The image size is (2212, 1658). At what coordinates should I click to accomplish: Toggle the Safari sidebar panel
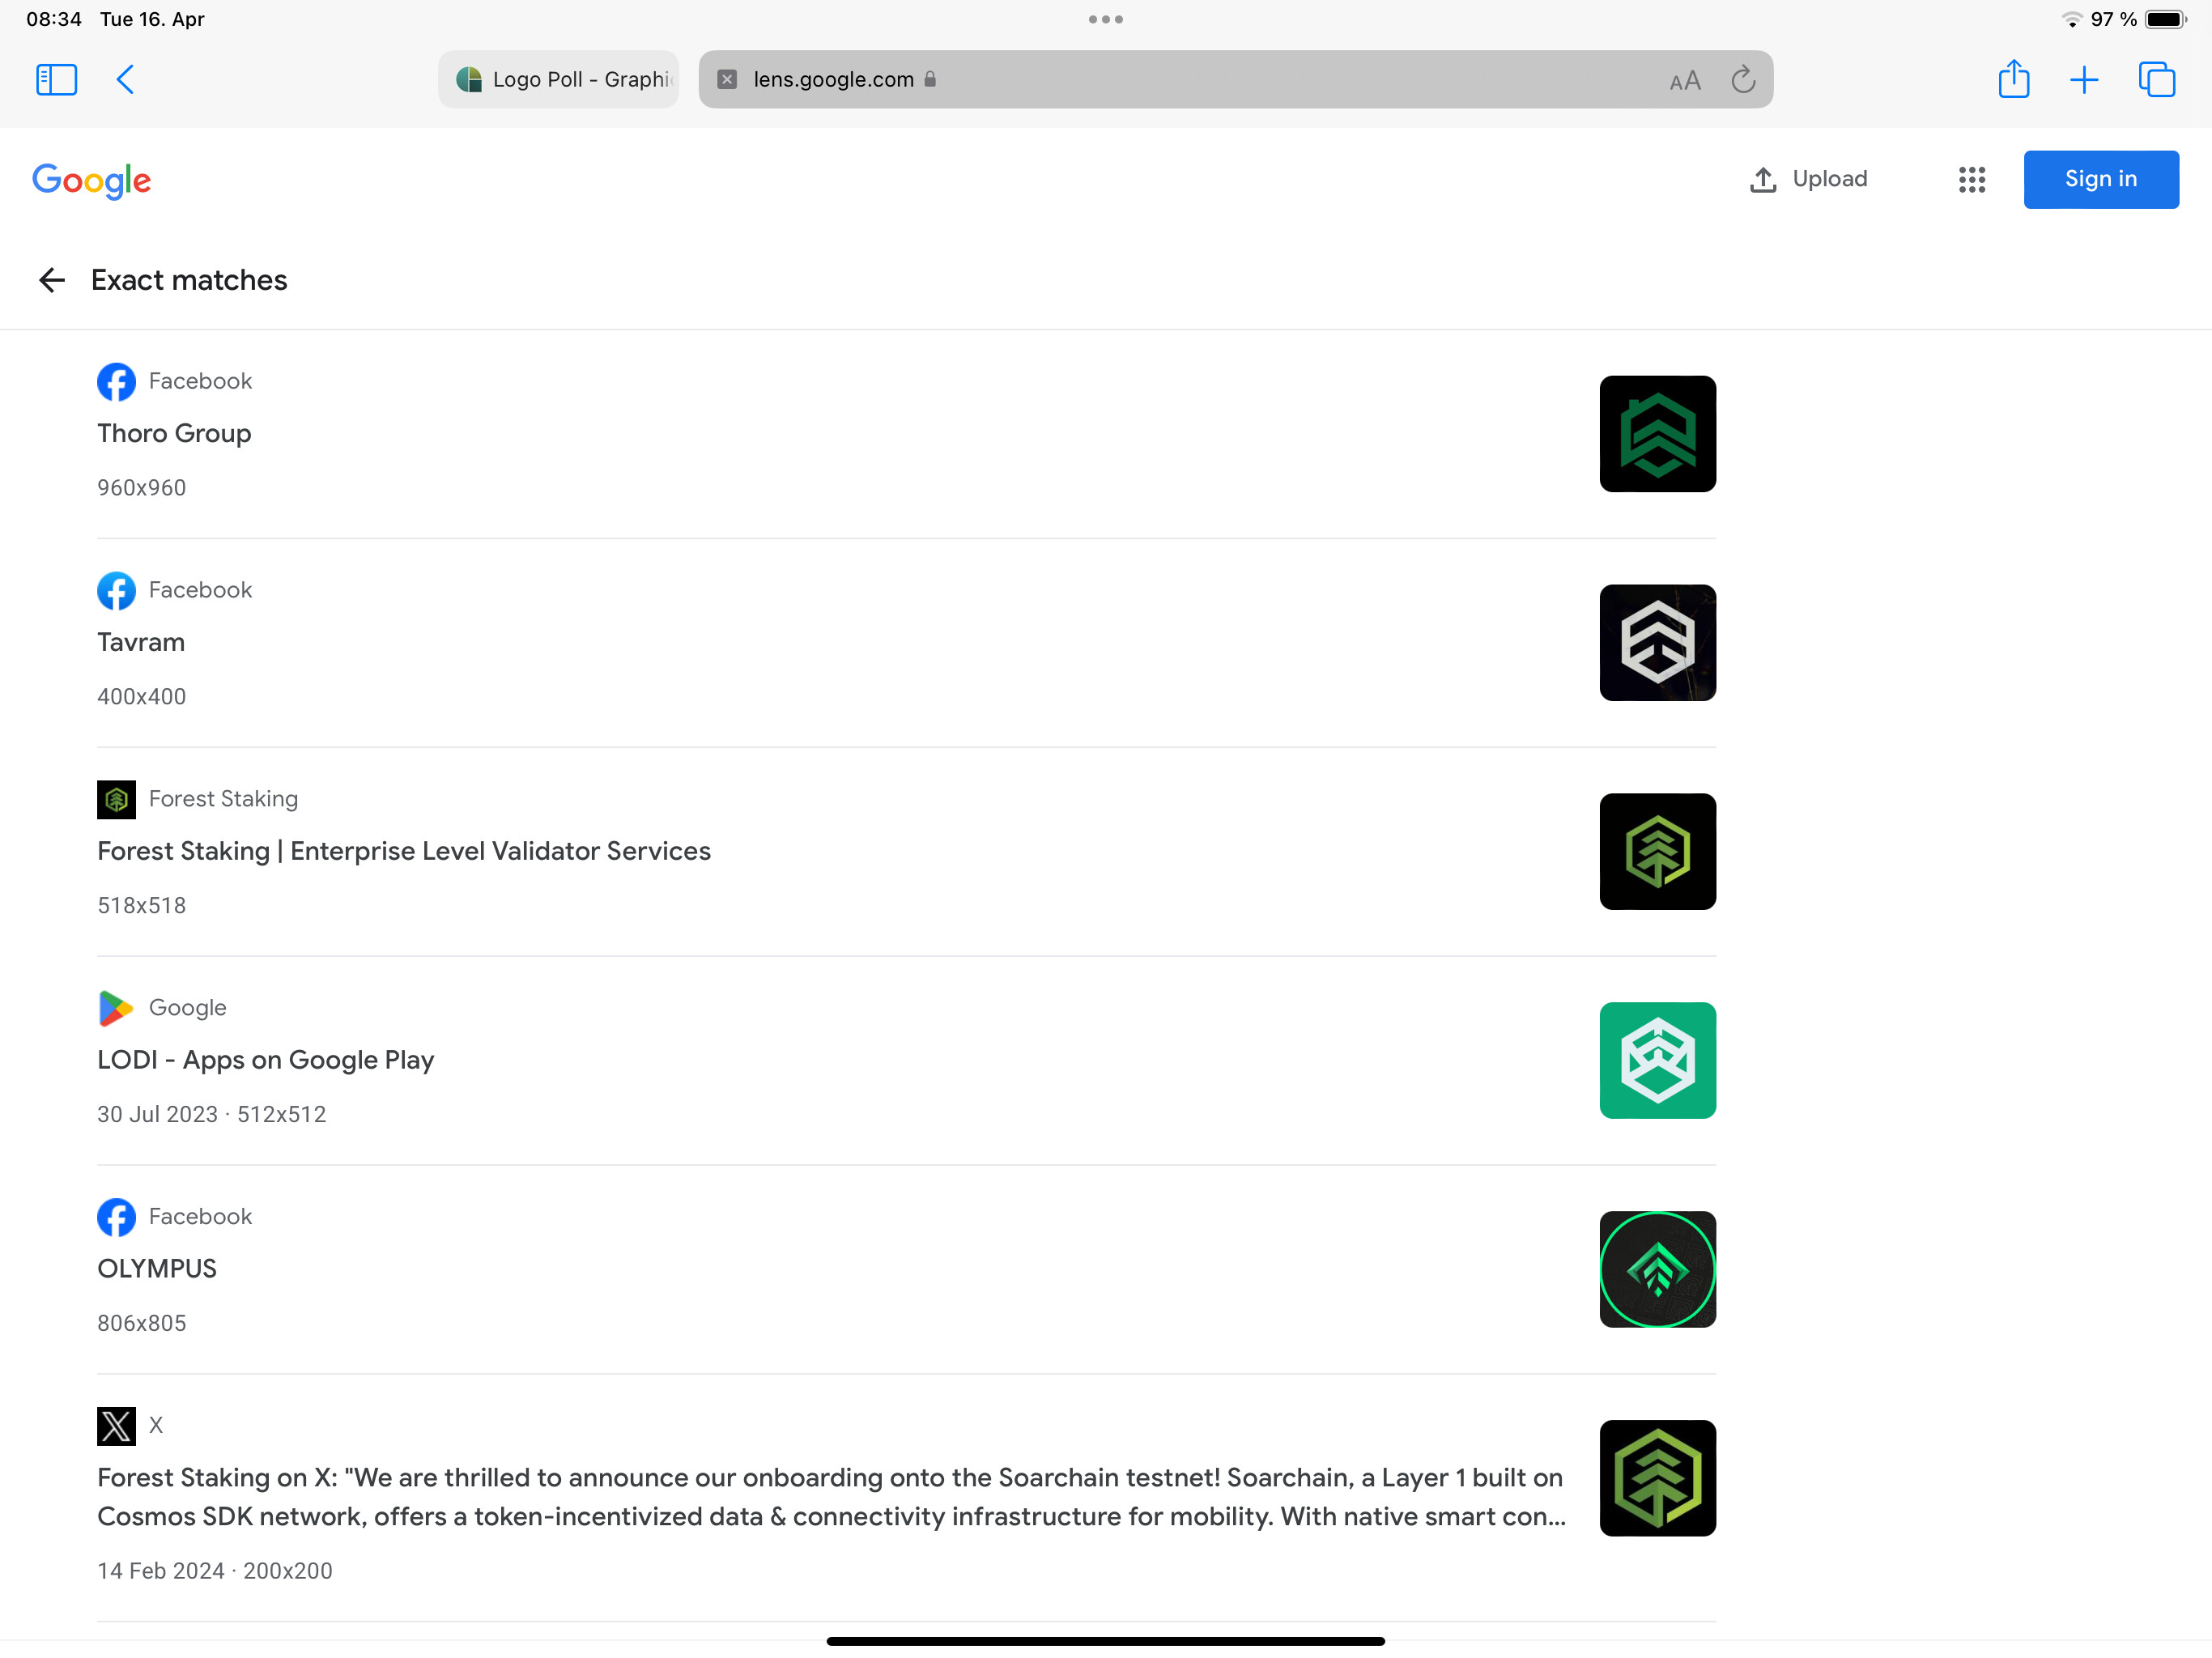click(x=56, y=80)
